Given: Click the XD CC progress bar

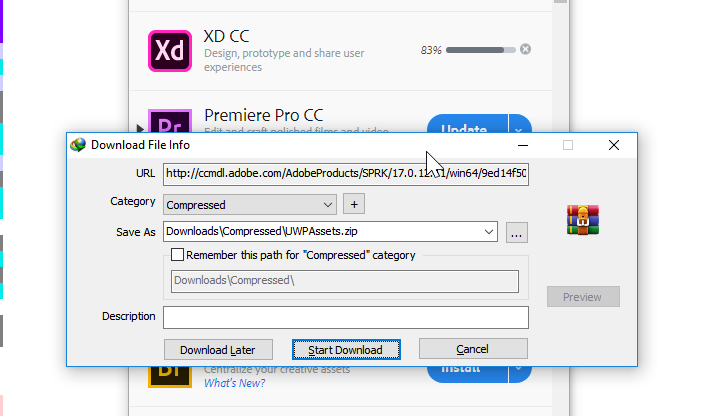Looking at the screenshot, I should pos(481,50).
